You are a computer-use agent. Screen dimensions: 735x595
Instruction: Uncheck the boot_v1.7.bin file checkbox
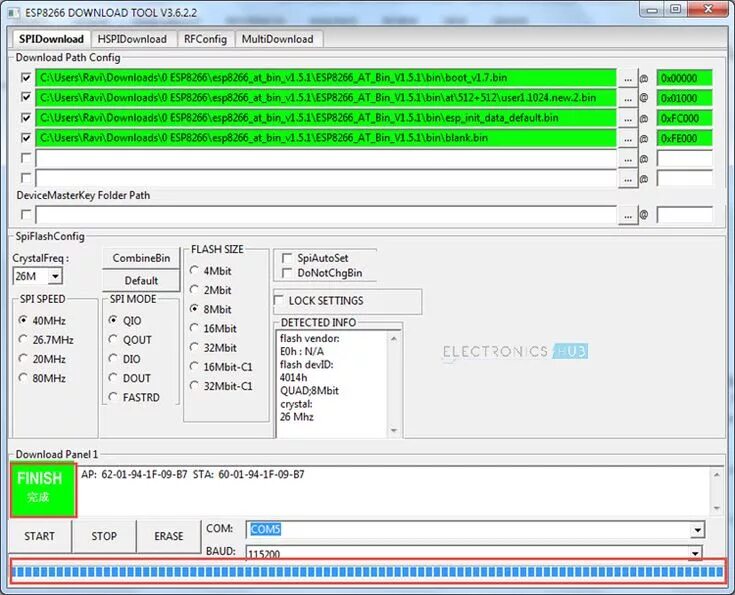(x=26, y=77)
